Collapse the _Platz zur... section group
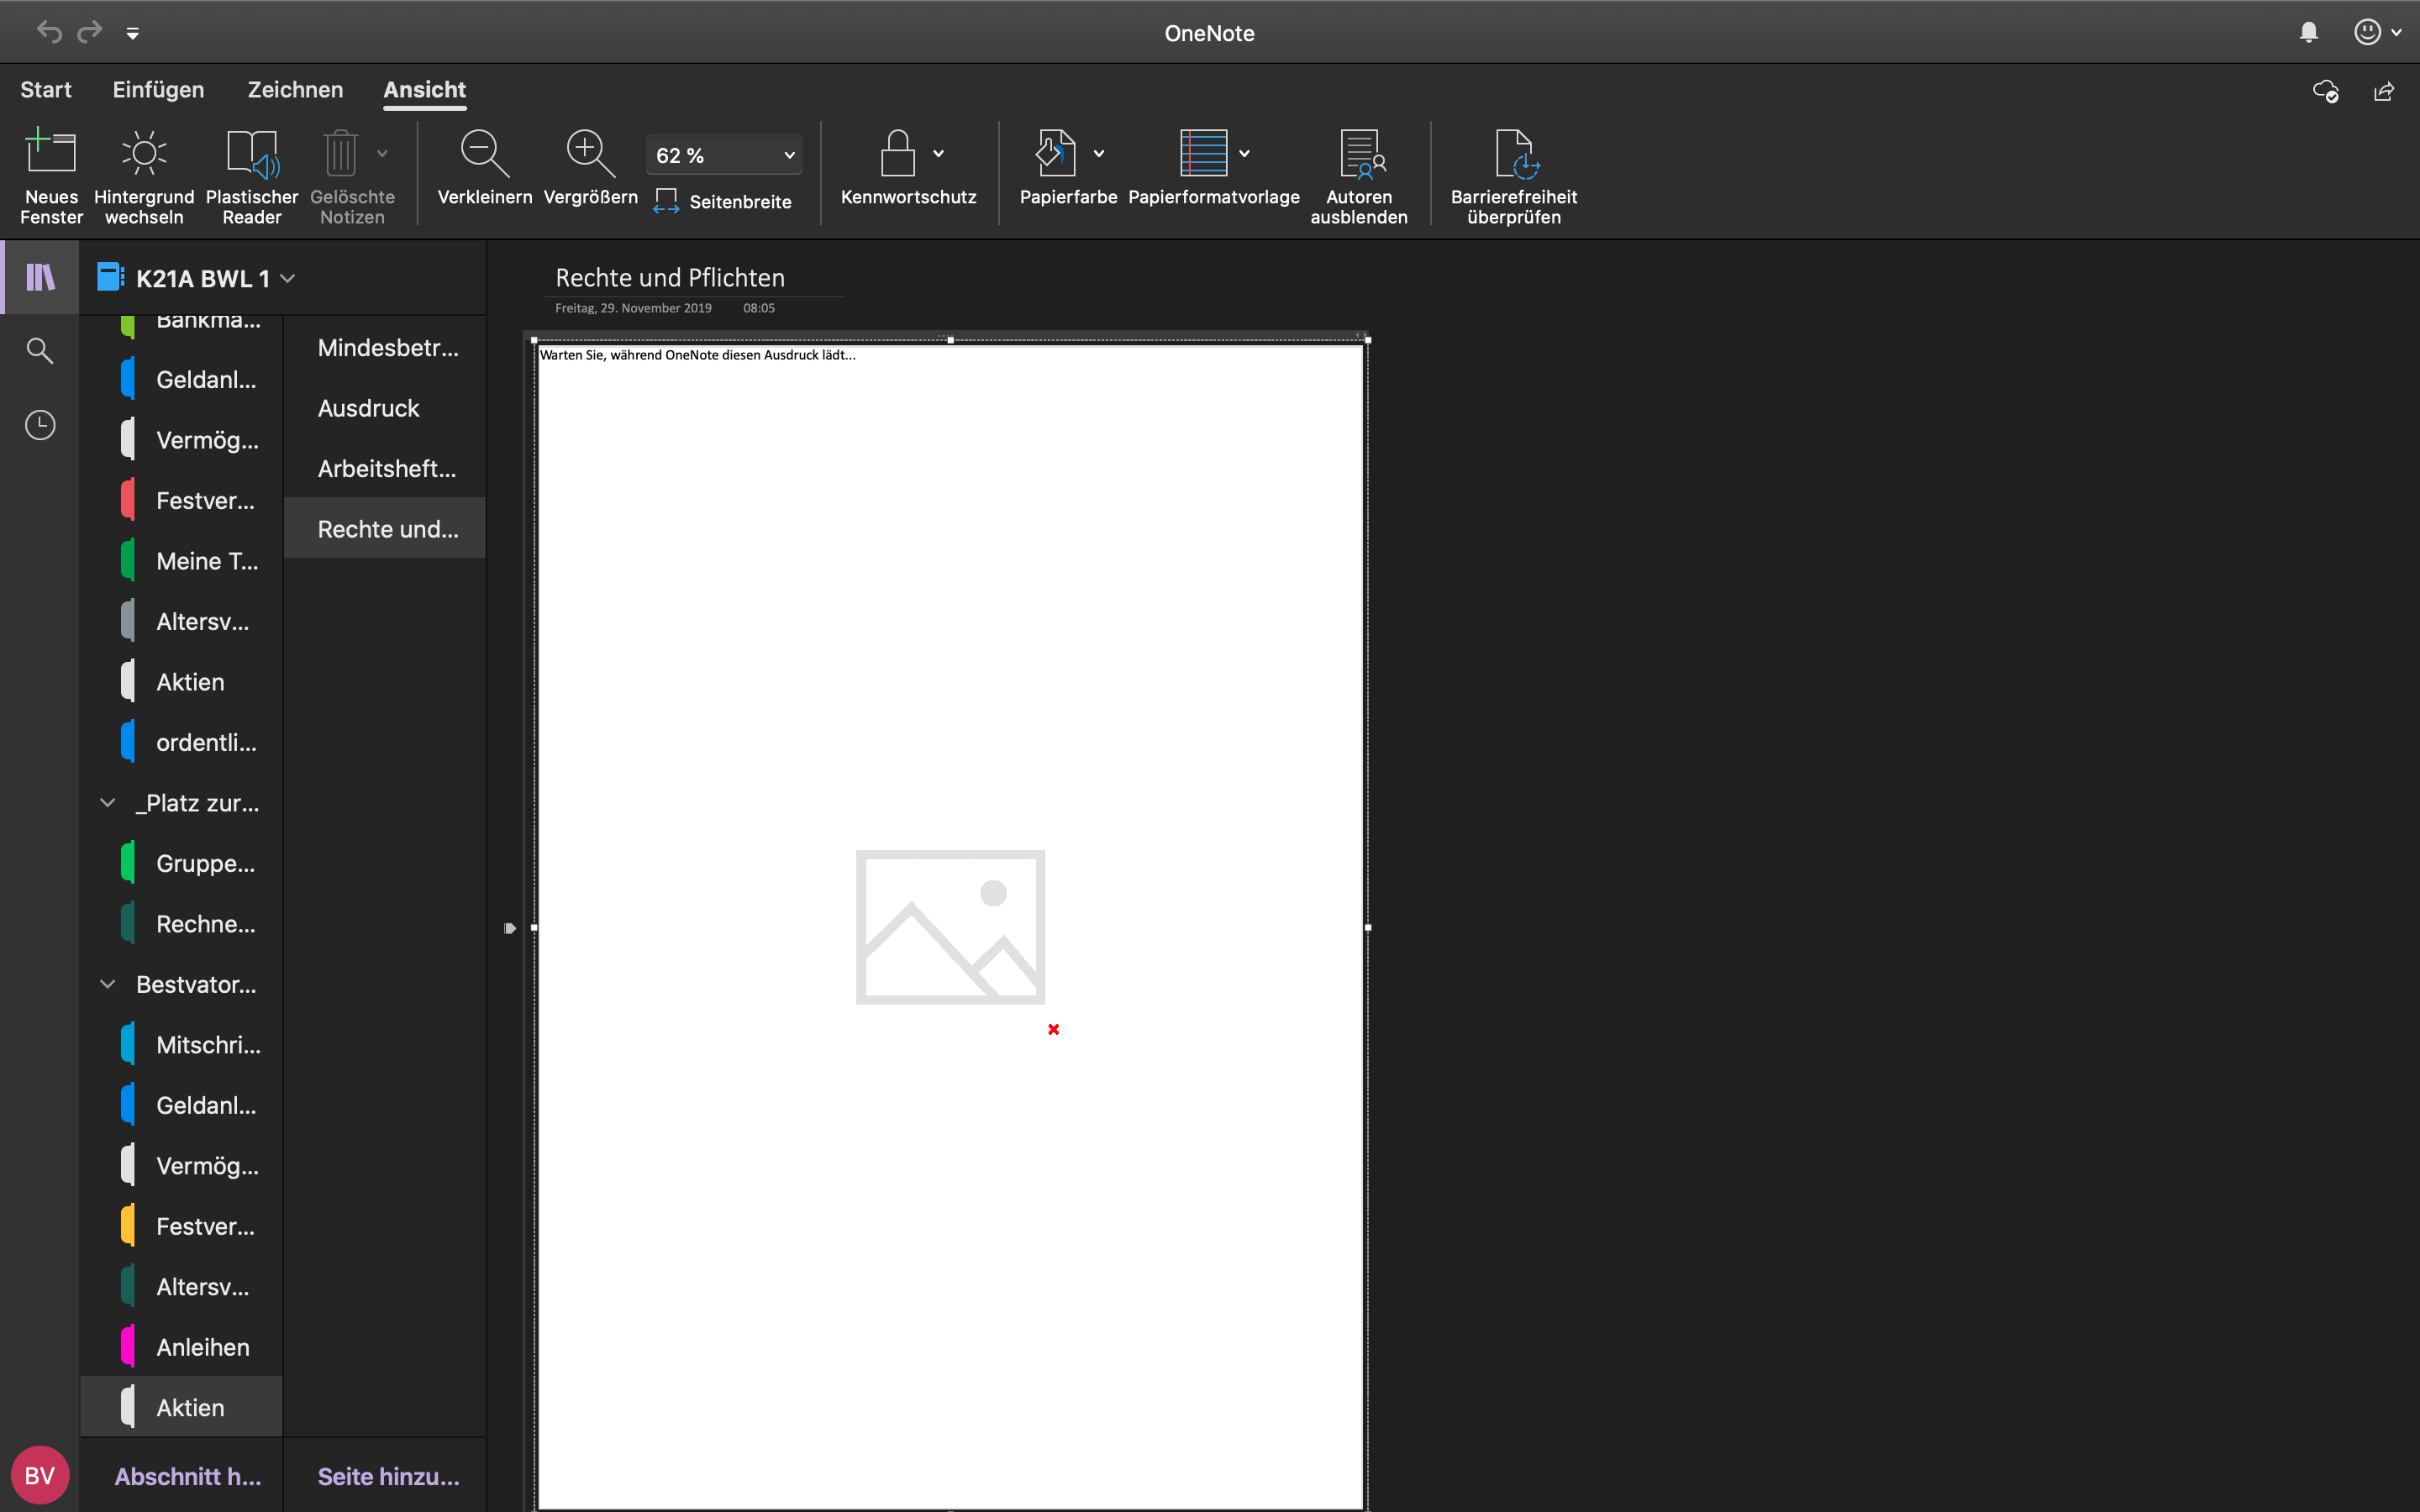This screenshot has width=2420, height=1512. coord(108,802)
